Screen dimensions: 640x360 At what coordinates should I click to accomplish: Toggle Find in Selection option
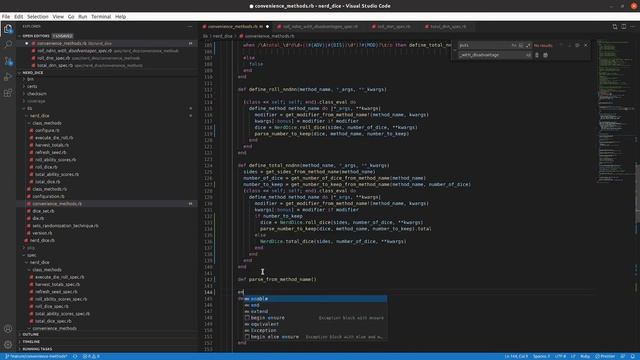[577, 45]
